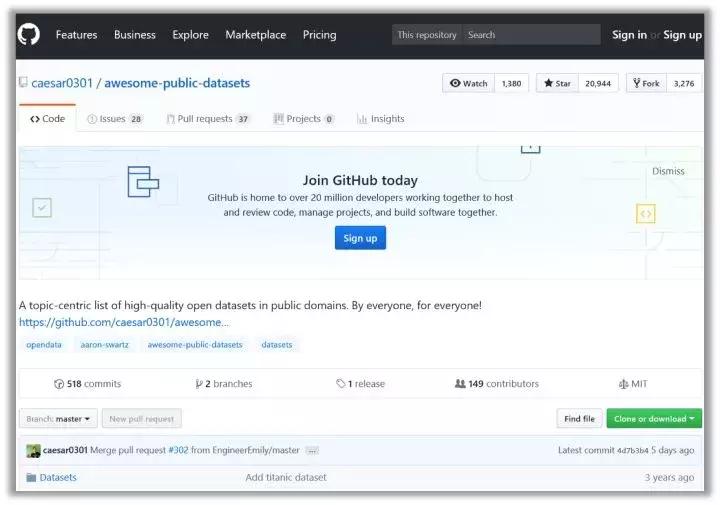The image size is (720, 505).
Task: Open Marketplace in the top navigation
Action: (x=256, y=35)
